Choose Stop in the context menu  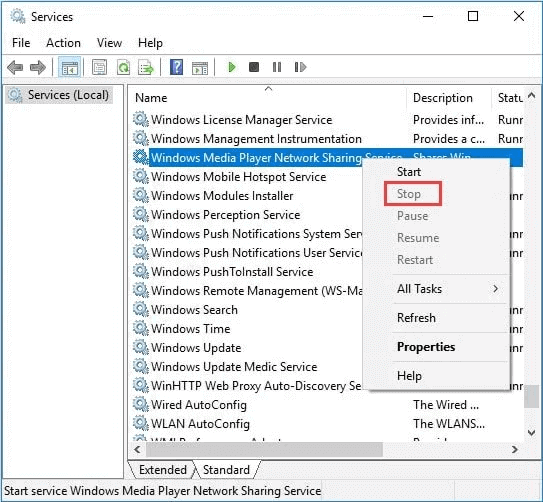[x=409, y=194]
